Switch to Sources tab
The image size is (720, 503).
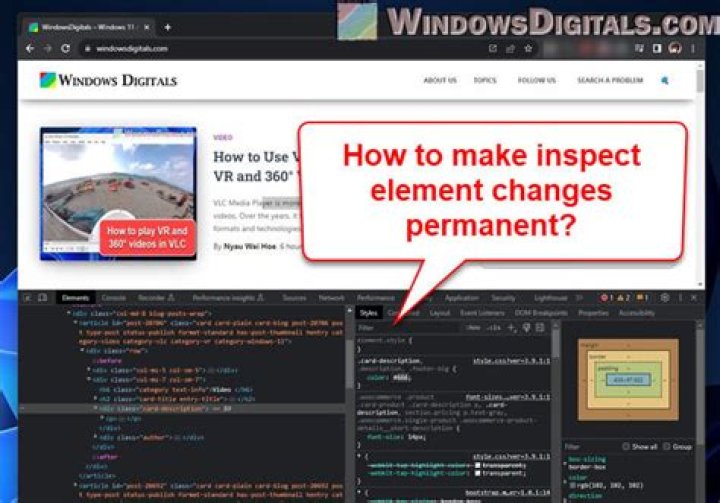point(294,298)
